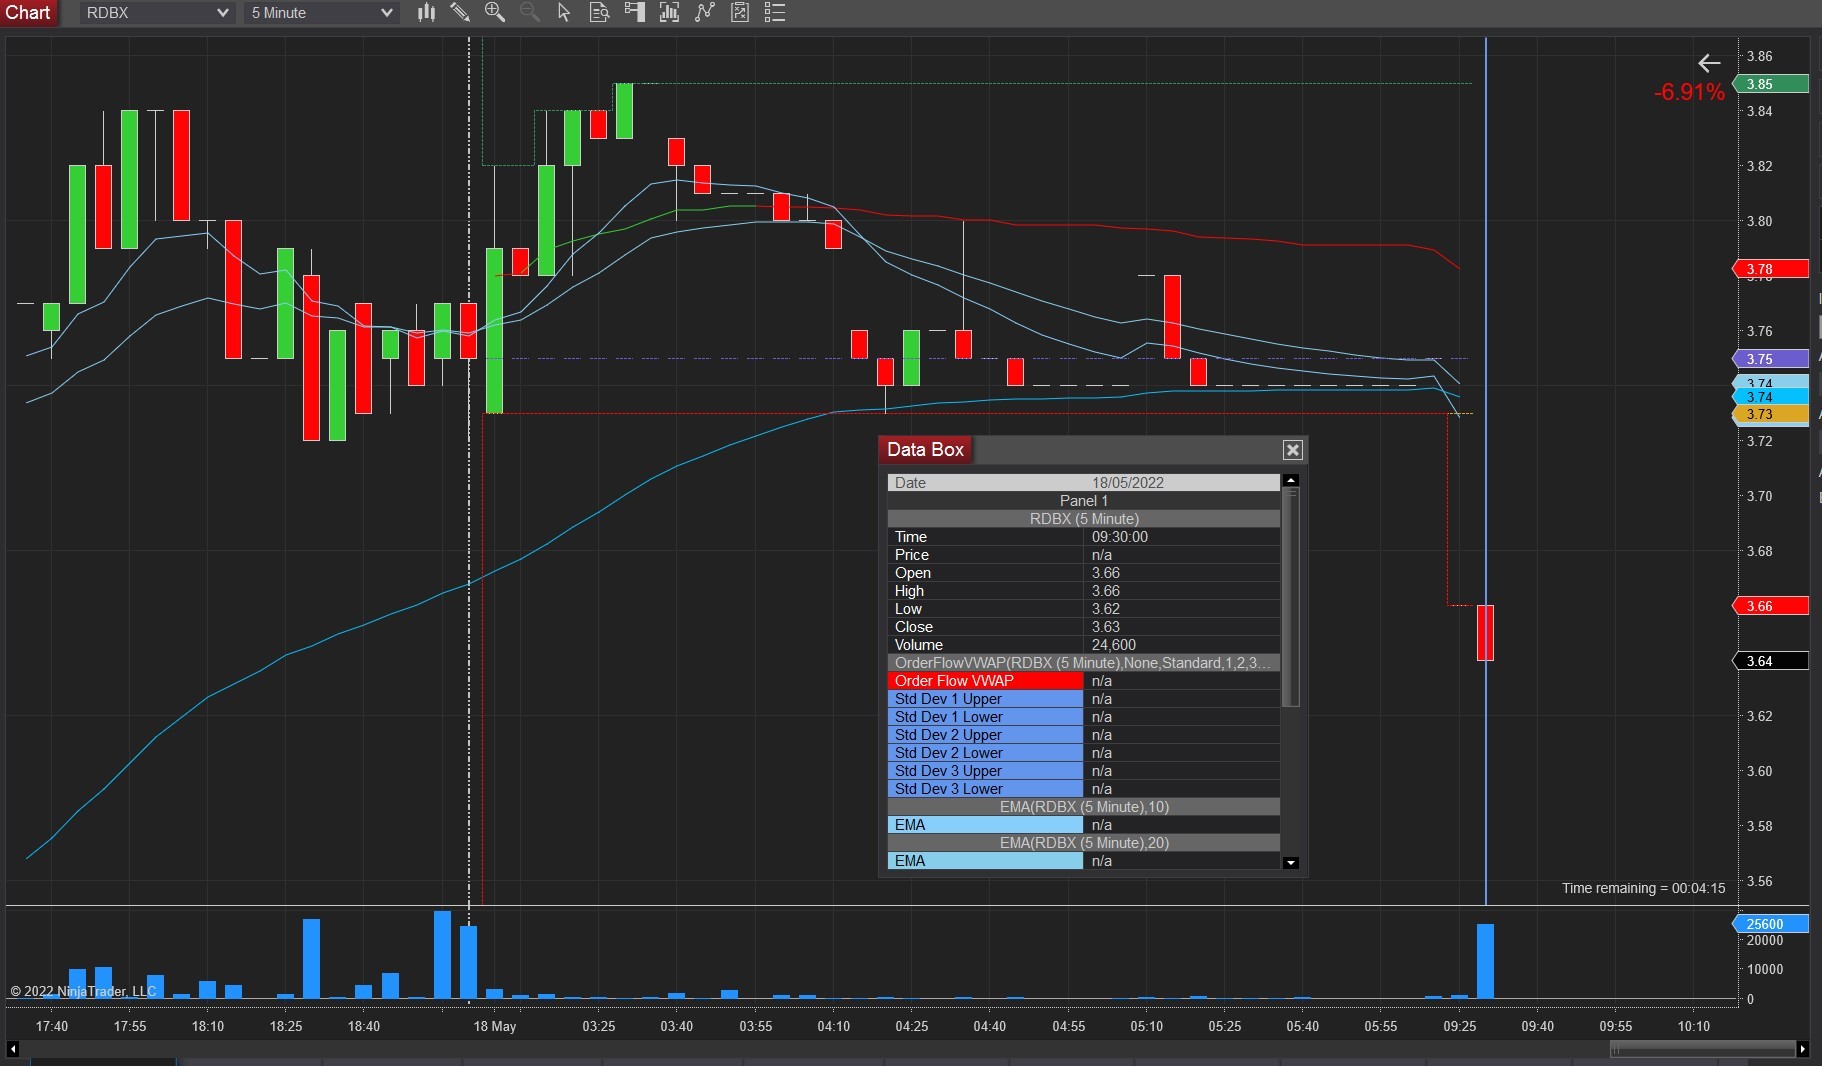Click the 09:25 label on time axis

[1460, 1026]
